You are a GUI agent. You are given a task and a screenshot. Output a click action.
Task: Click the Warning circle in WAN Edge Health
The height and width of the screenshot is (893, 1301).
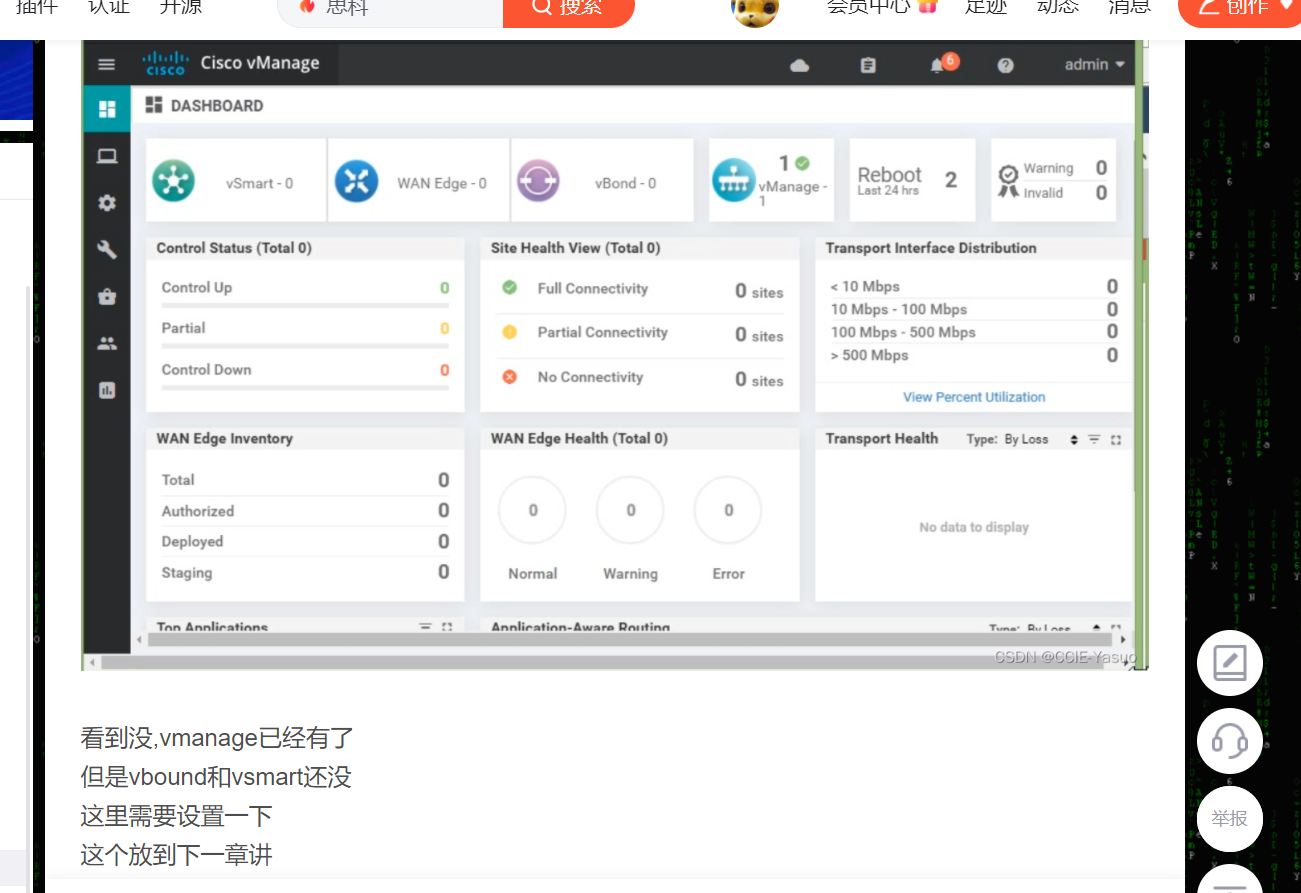pyautogui.click(x=630, y=510)
